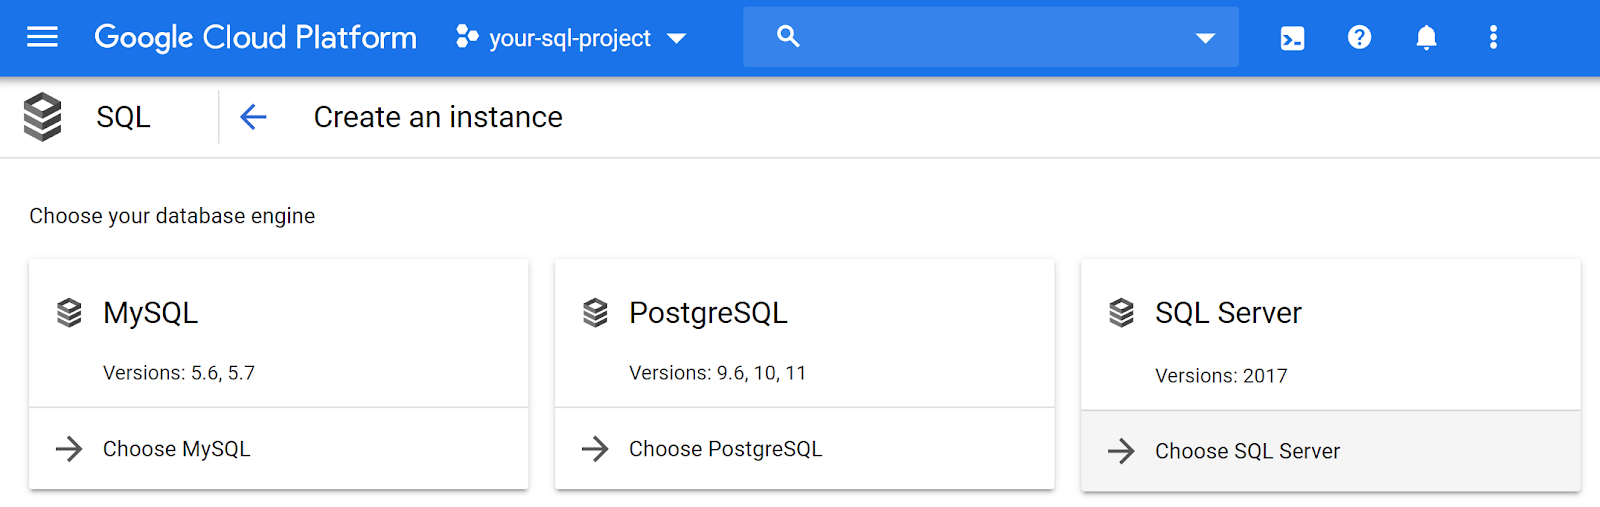Open the Help question mark icon
The image size is (1600, 507).
pos(1359,38)
